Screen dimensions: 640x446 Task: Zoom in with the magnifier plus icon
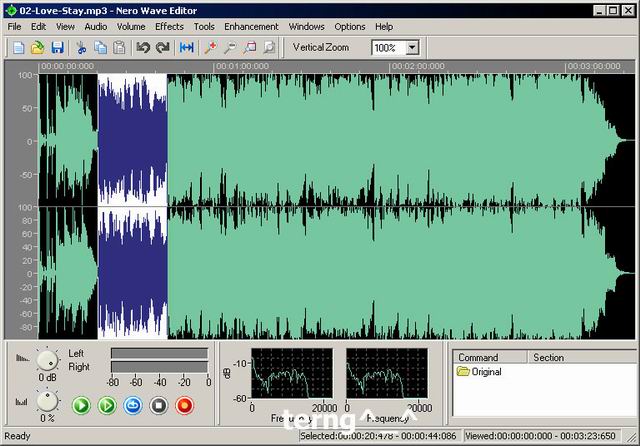(x=211, y=48)
